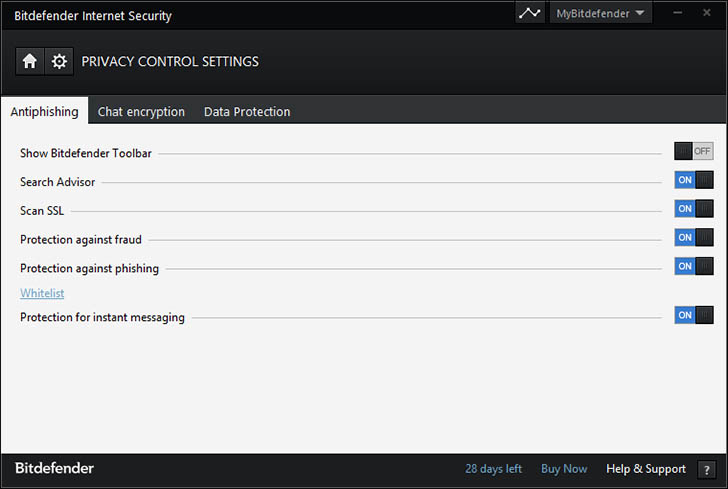Turn on Show Bitdefender Toolbar
This screenshot has height=489, width=728.
point(694,151)
